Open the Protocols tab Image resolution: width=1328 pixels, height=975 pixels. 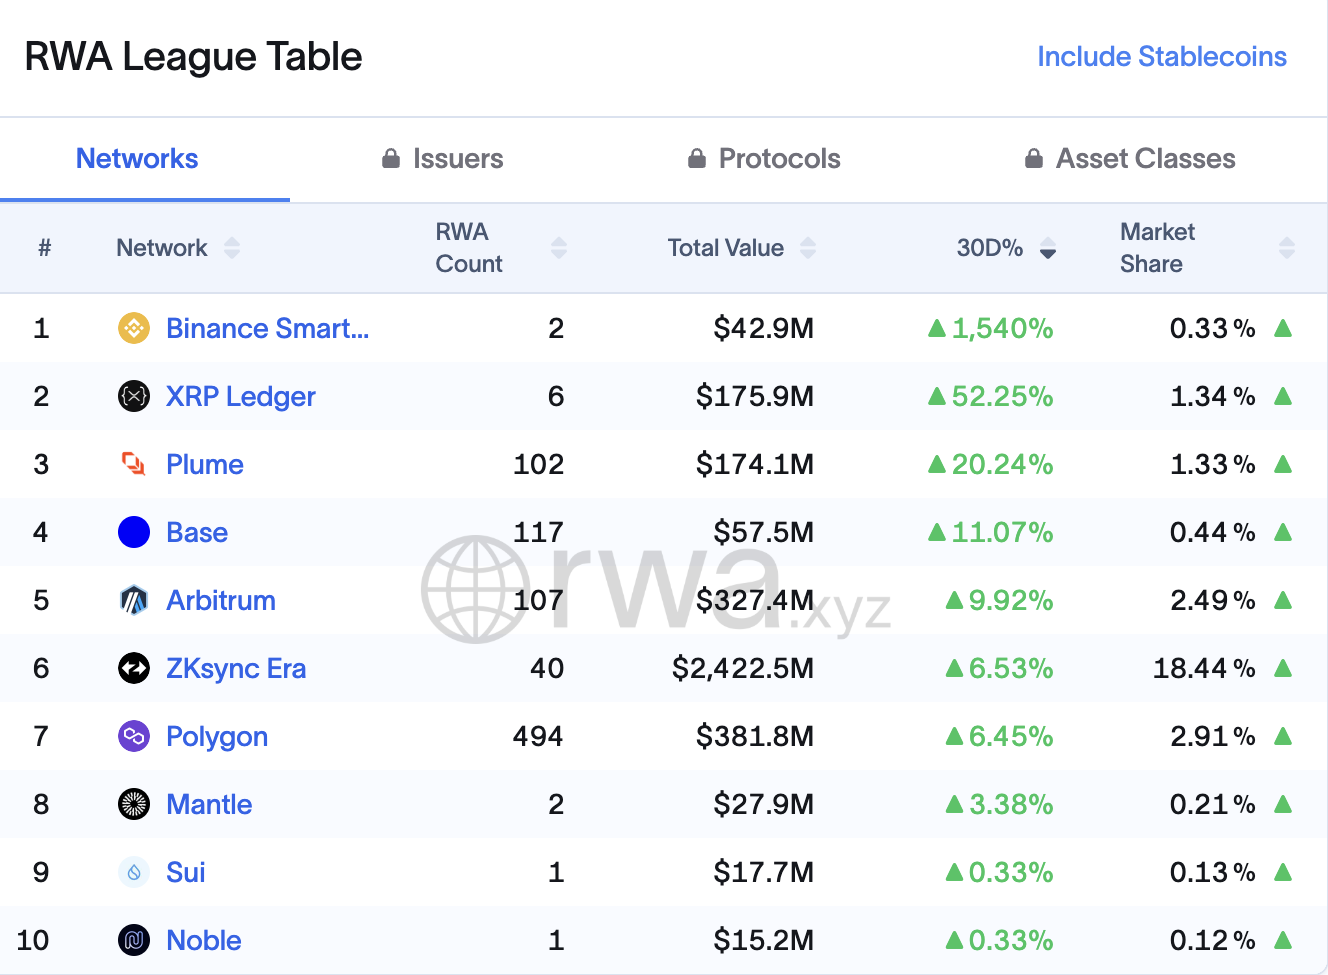click(765, 159)
